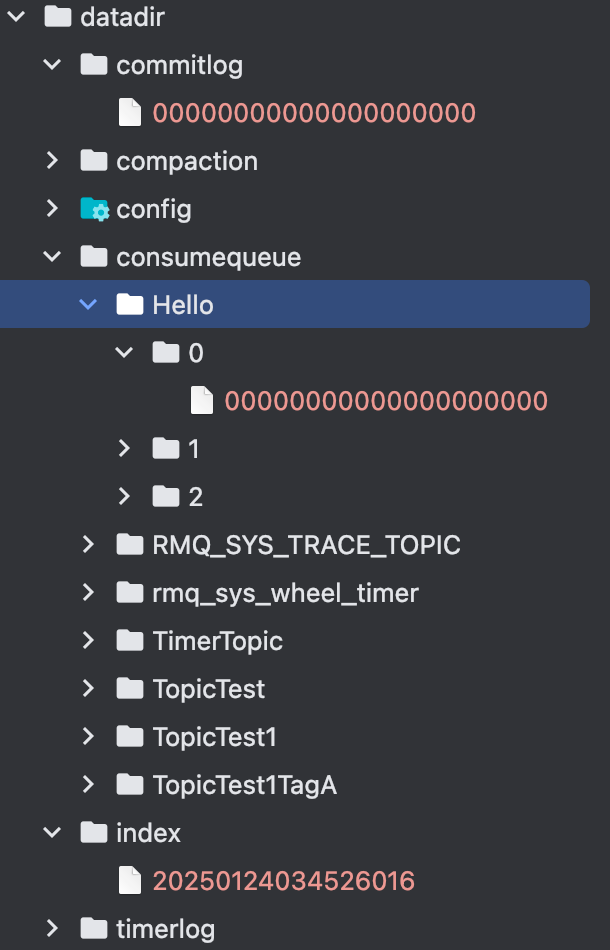The image size is (610, 950).
Task: Open index file 20250124034526016
Action: (283, 881)
